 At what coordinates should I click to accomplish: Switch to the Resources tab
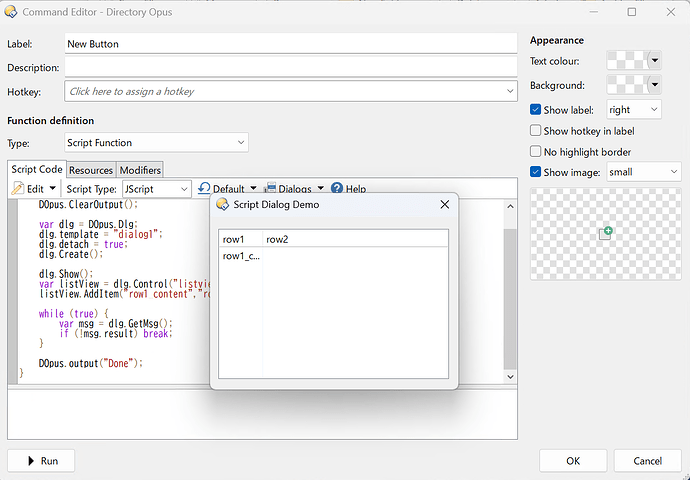coord(91,170)
